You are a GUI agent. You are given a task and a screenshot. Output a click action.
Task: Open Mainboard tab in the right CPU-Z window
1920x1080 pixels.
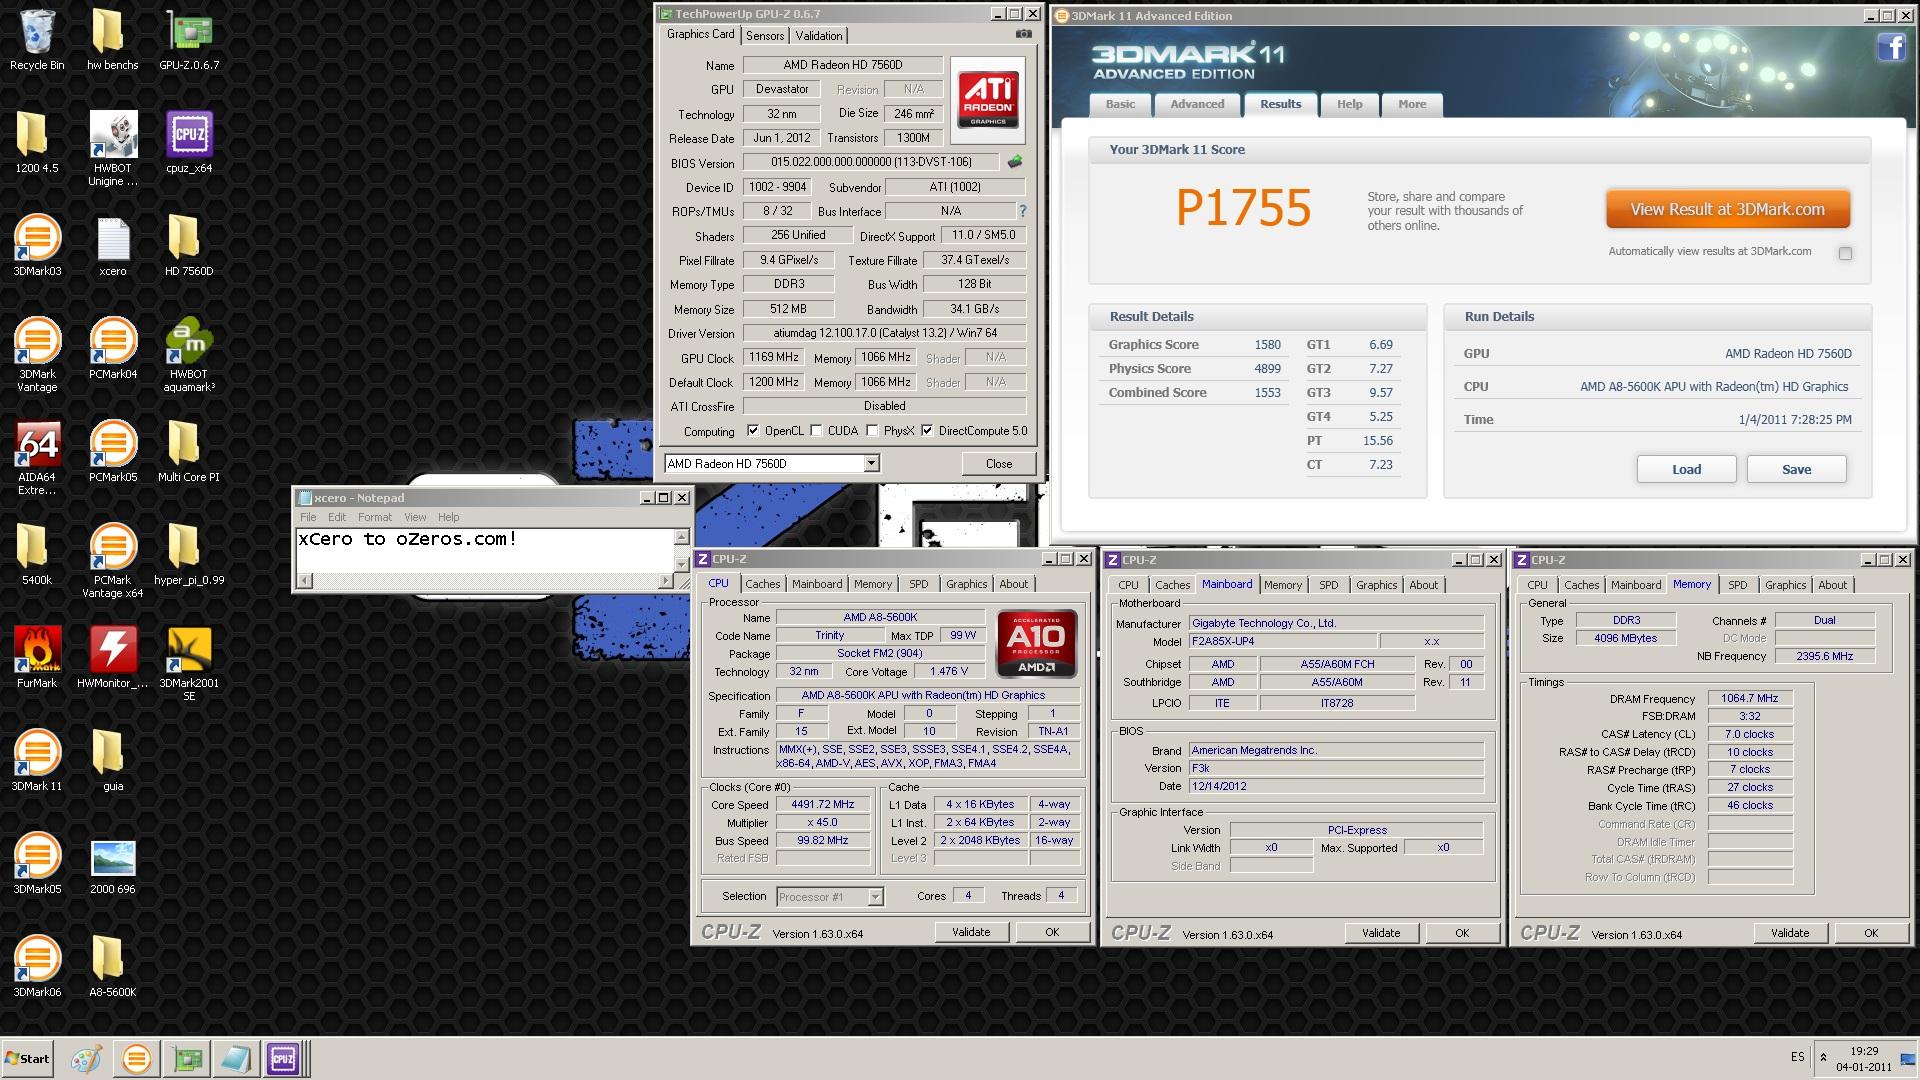click(1636, 585)
